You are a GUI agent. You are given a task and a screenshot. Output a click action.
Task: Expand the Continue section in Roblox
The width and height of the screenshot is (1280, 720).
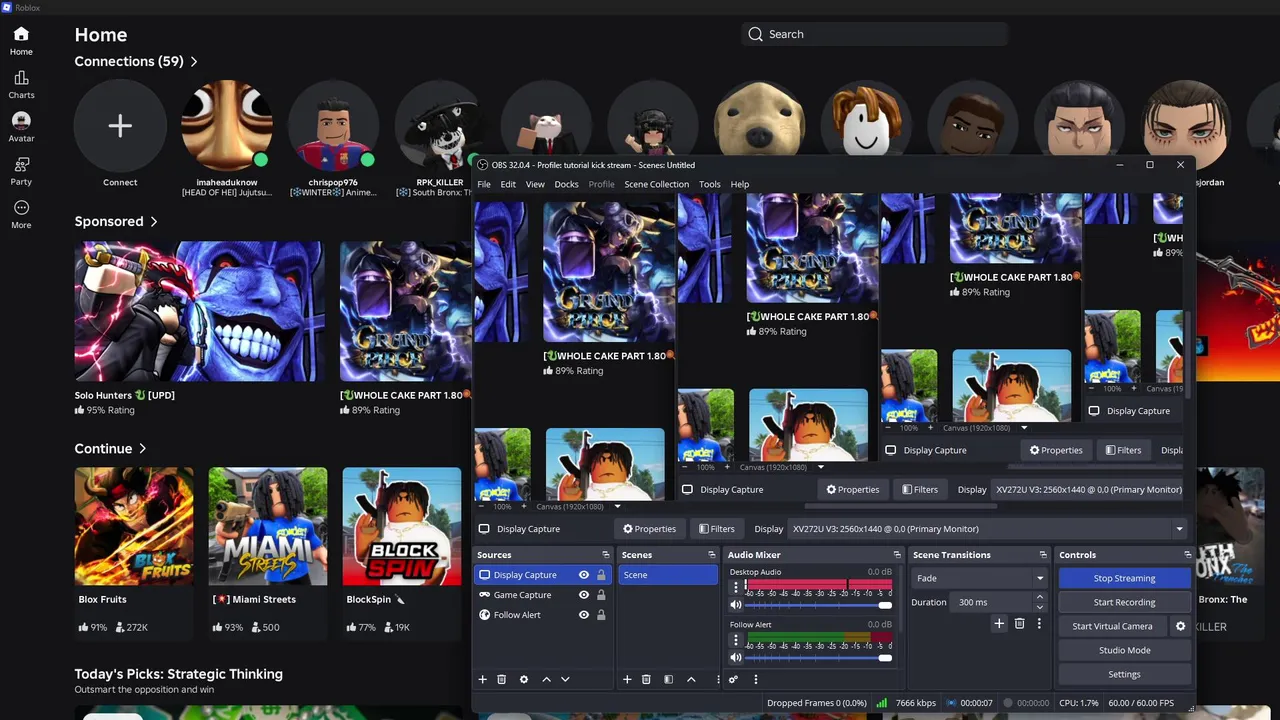tap(110, 449)
